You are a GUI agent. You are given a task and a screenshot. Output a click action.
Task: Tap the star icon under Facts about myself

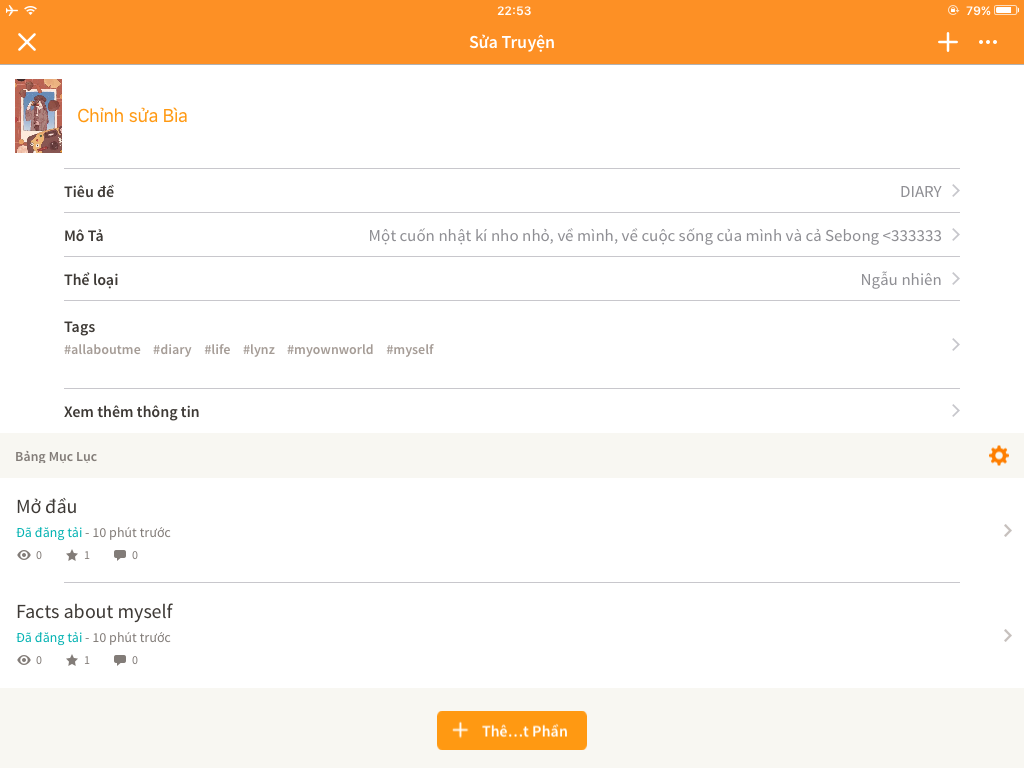(x=72, y=660)
